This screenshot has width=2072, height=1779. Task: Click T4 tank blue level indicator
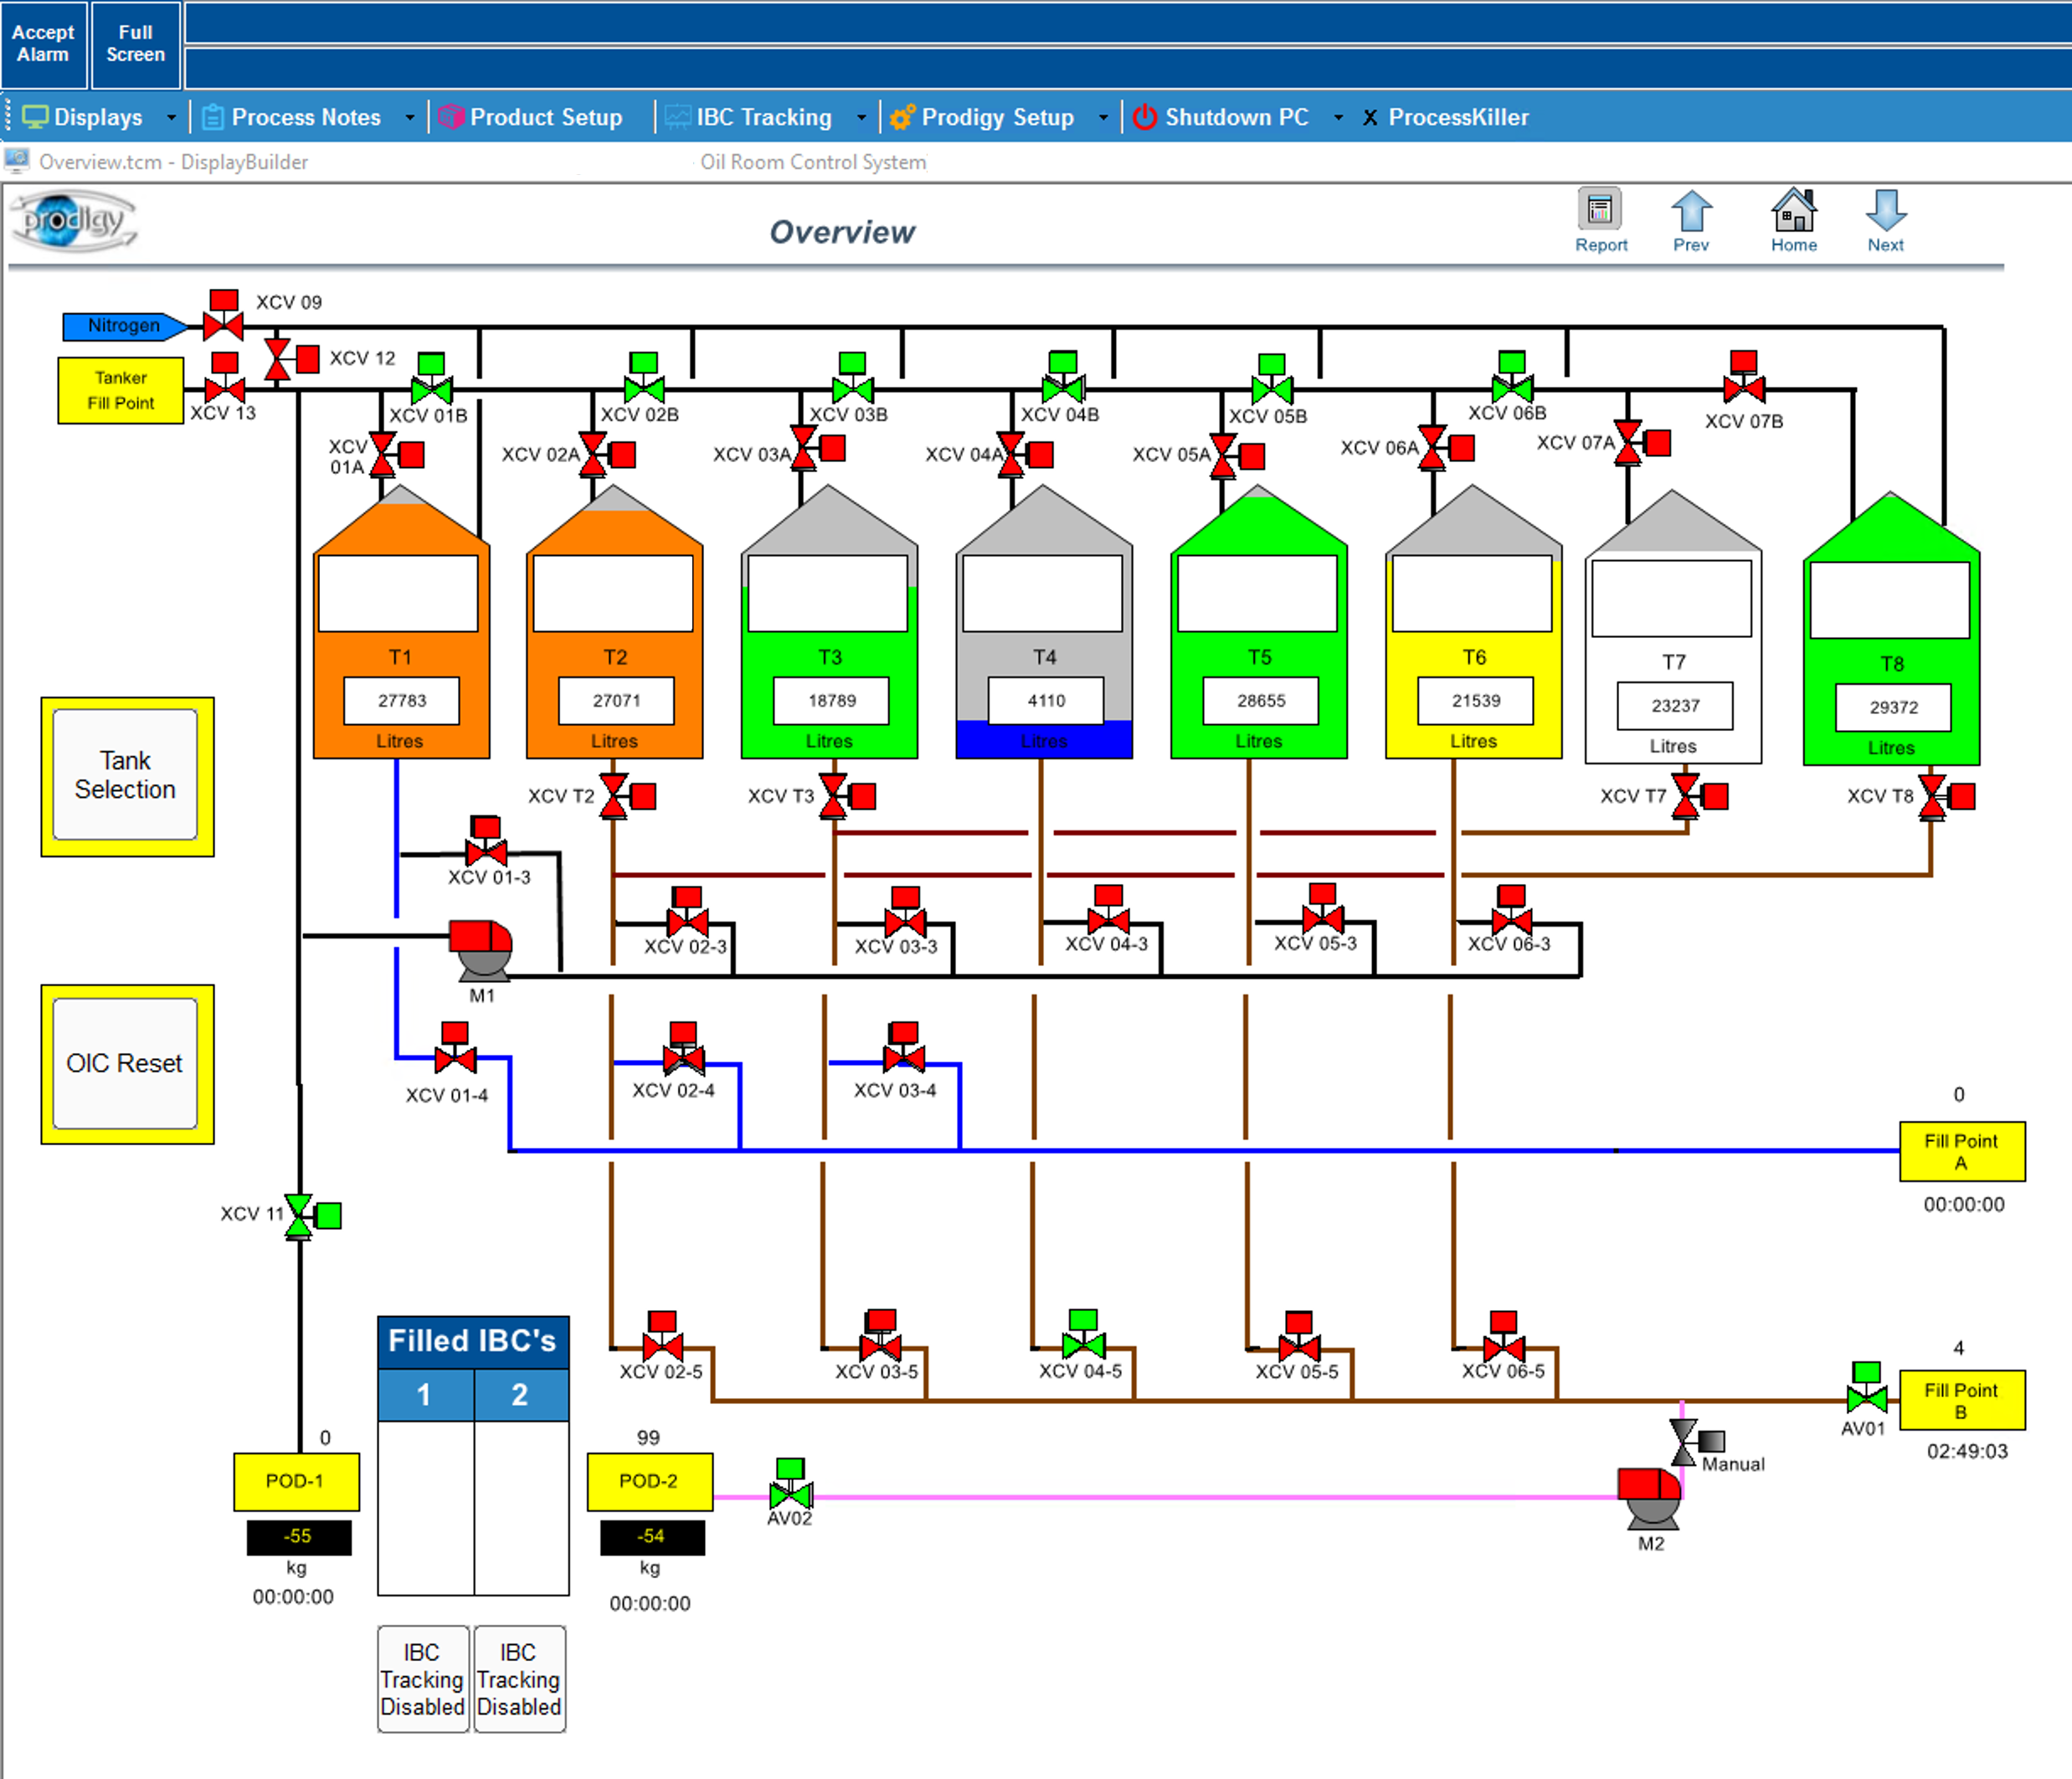pos(1044,741)
